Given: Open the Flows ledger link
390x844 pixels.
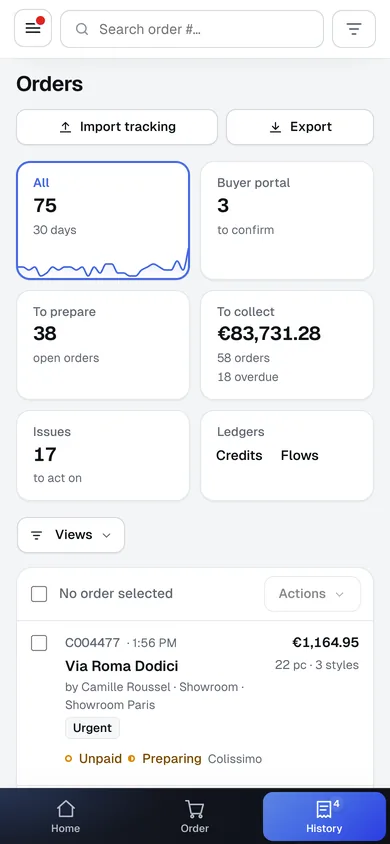Looking at the screenshot, I should coord(300,455).
